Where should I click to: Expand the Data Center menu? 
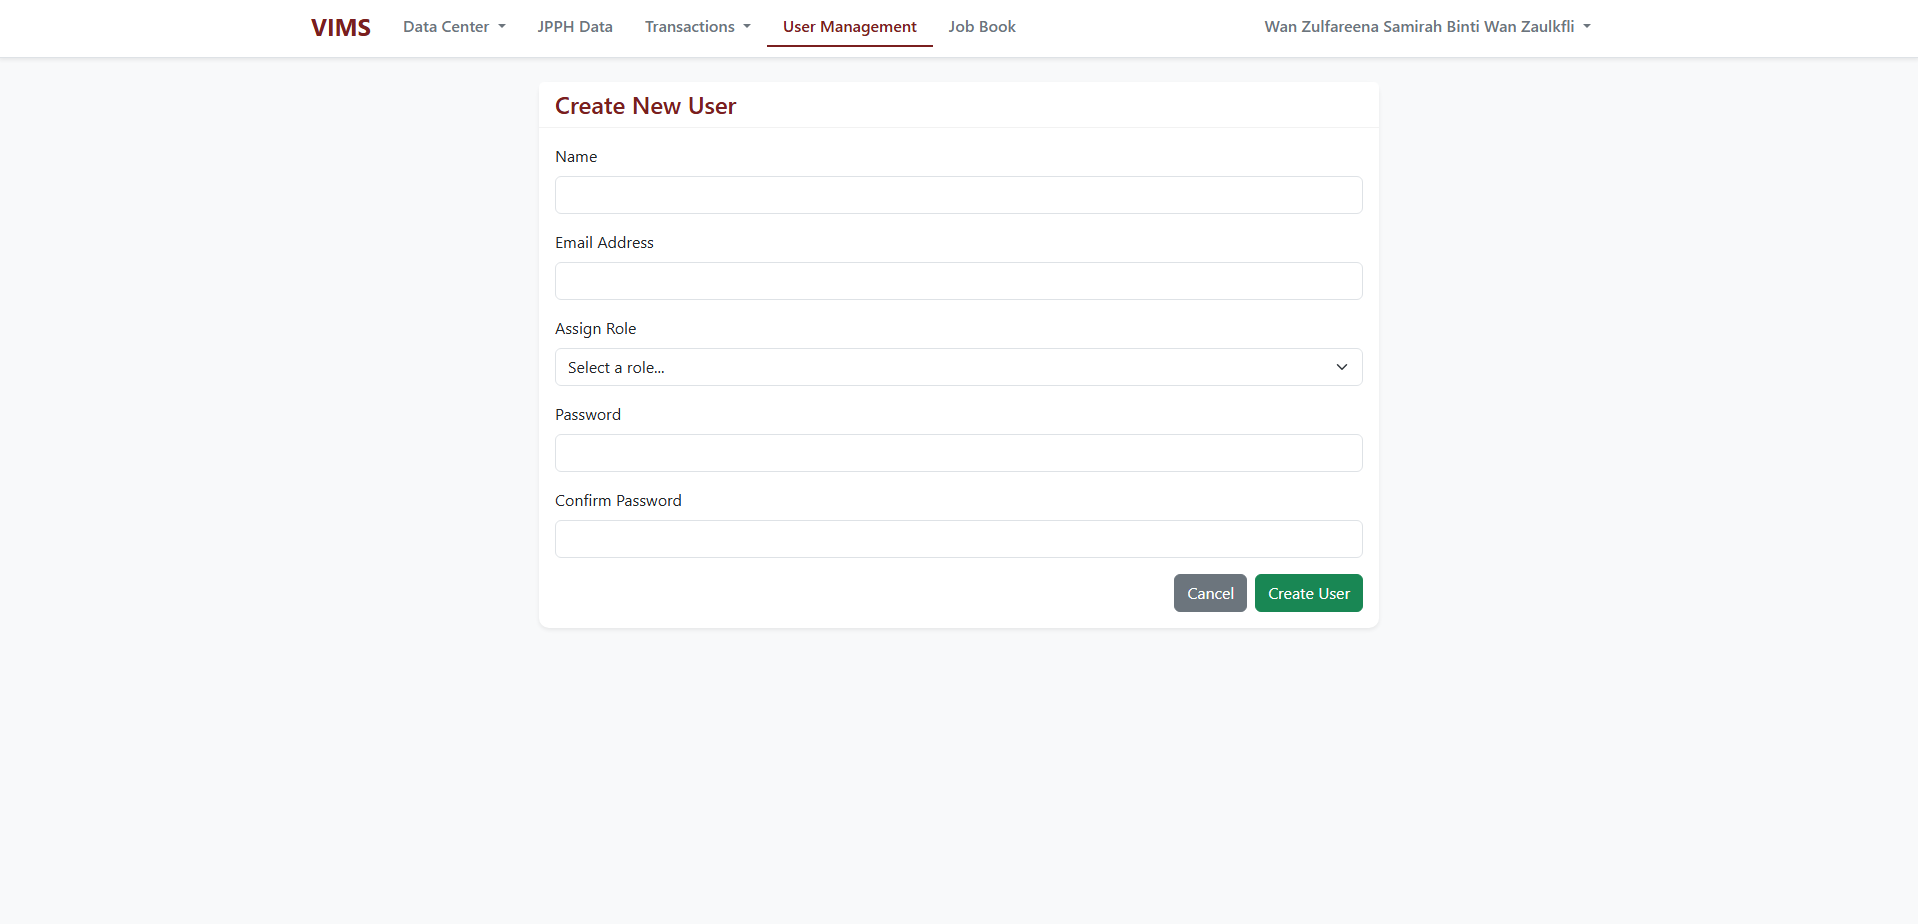pos(454,27)
